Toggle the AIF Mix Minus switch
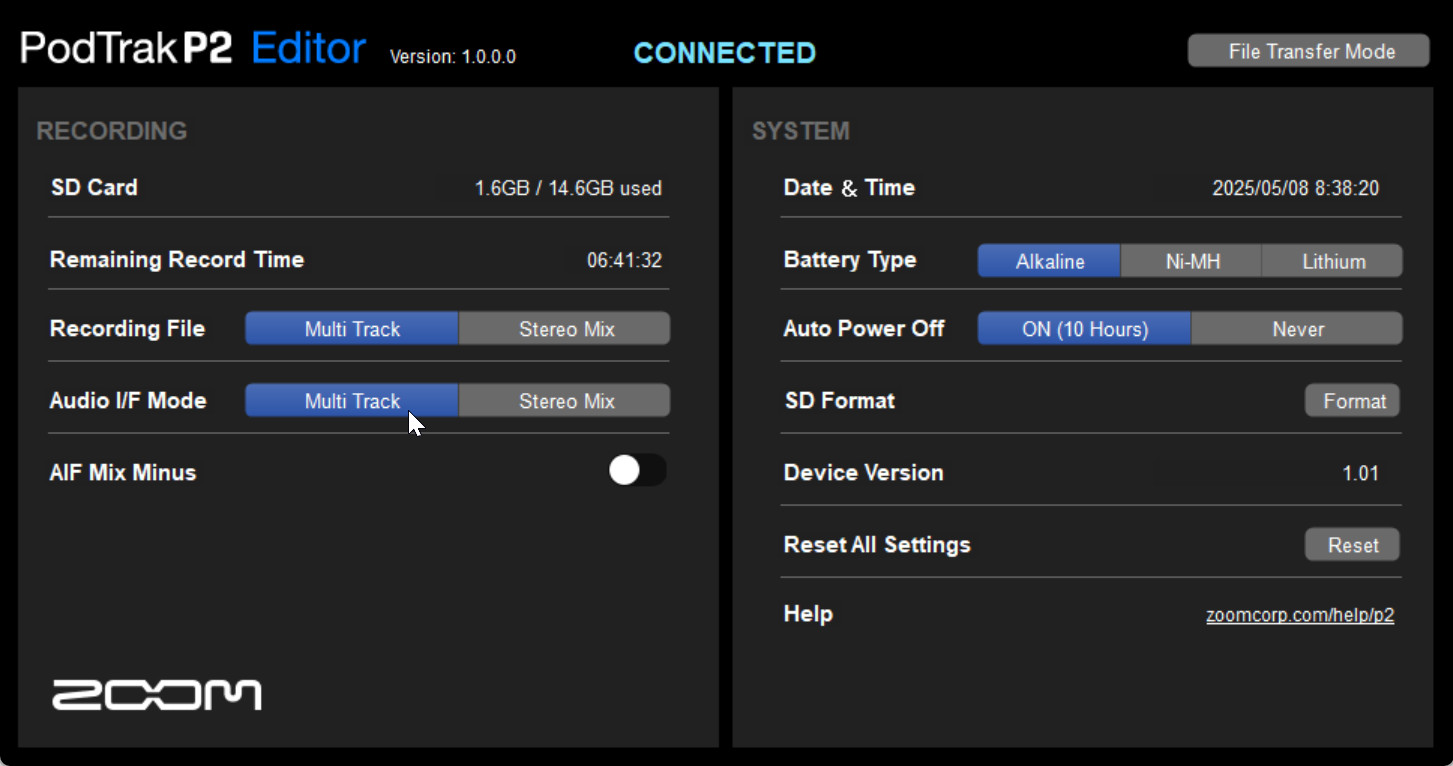 (x=637, y=471)
